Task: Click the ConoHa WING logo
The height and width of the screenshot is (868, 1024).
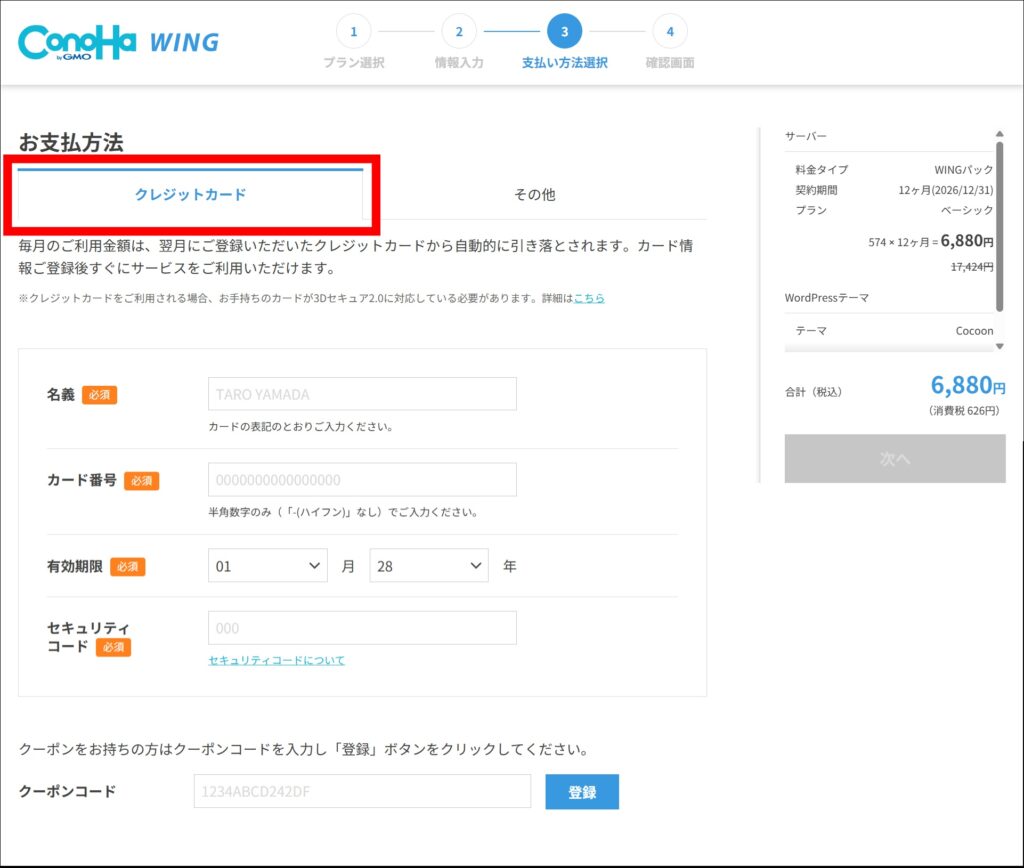Action: [x=118, y=42]
